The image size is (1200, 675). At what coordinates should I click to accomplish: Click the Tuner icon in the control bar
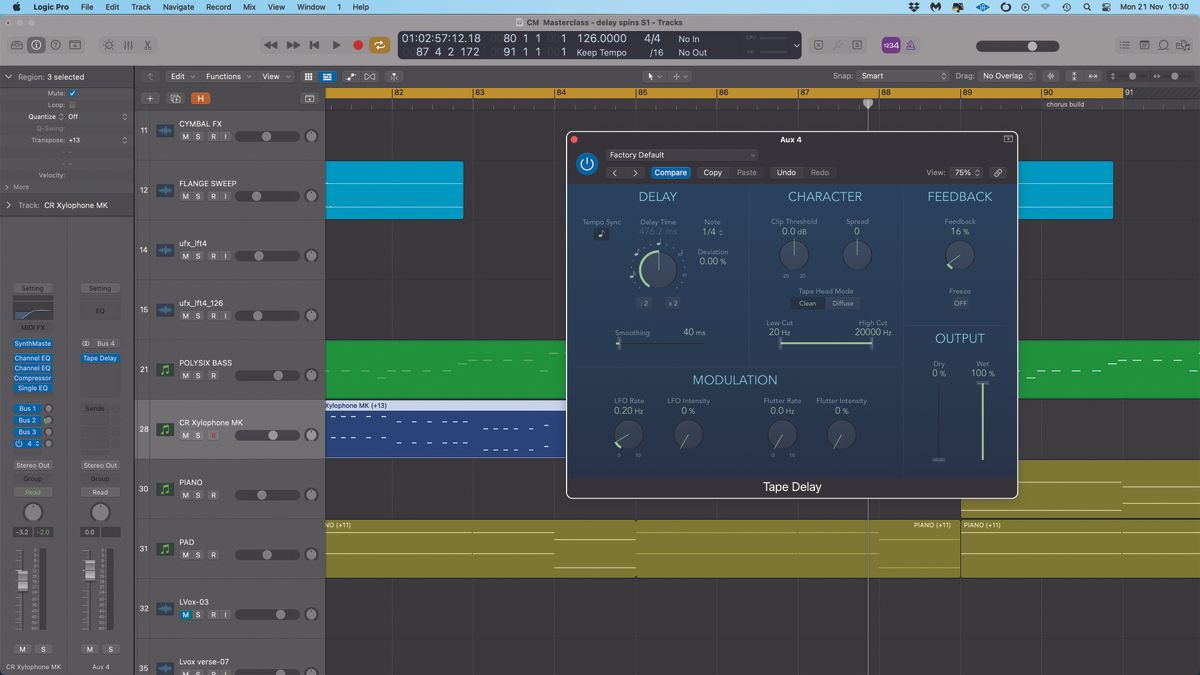click(x=838, y=45)
